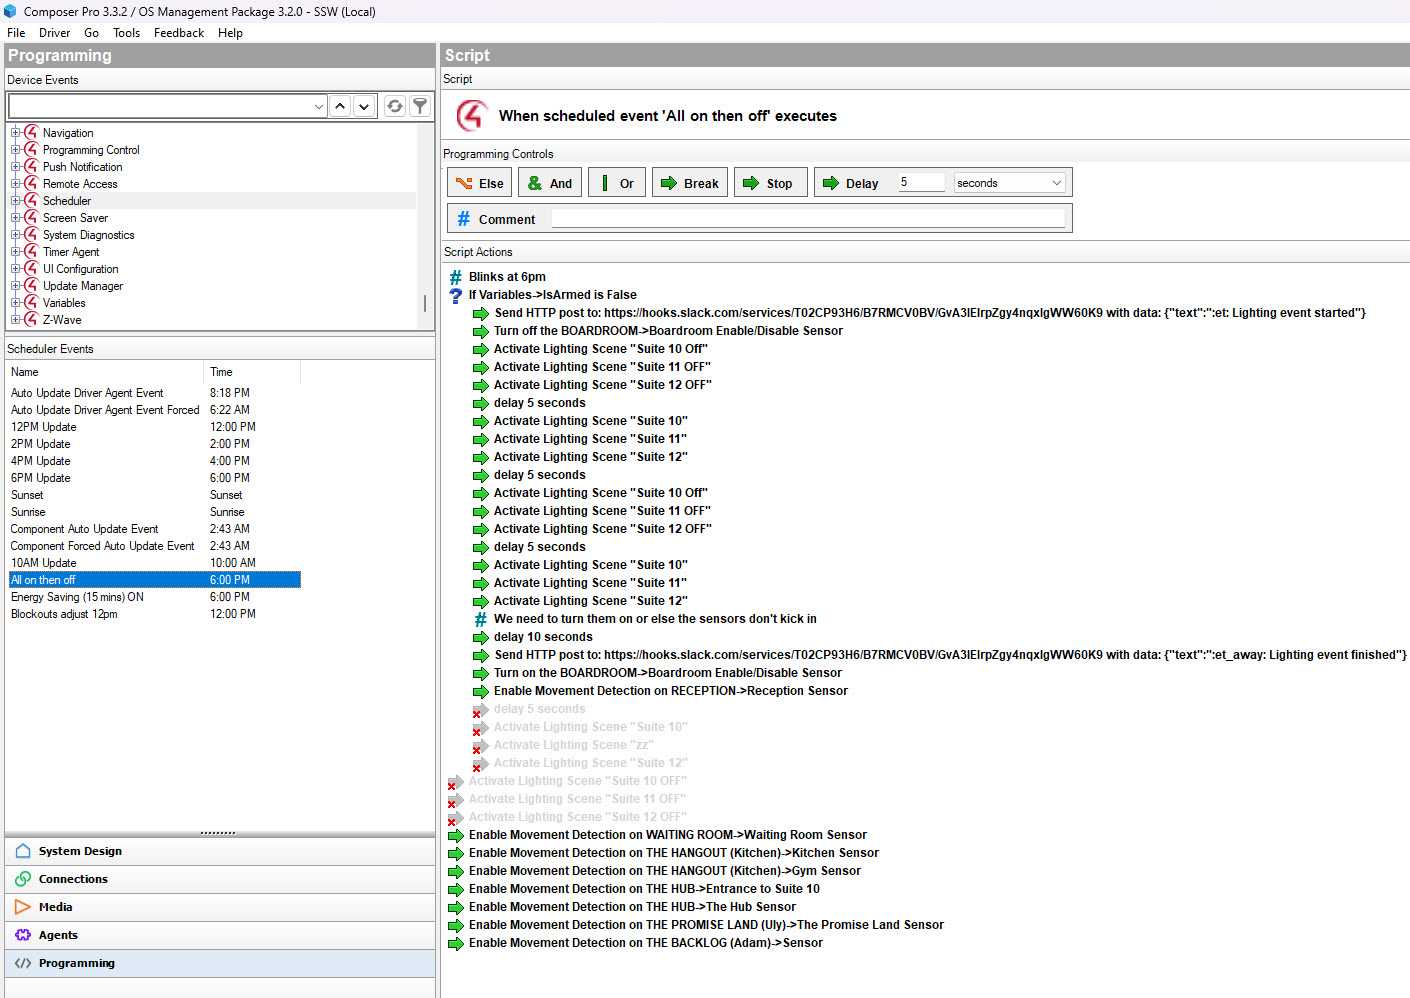The height and width of the screenshot is (998, 1410).
Task: Switch to the System Design view
Action: pyautogui.click(x=80, y=851)
